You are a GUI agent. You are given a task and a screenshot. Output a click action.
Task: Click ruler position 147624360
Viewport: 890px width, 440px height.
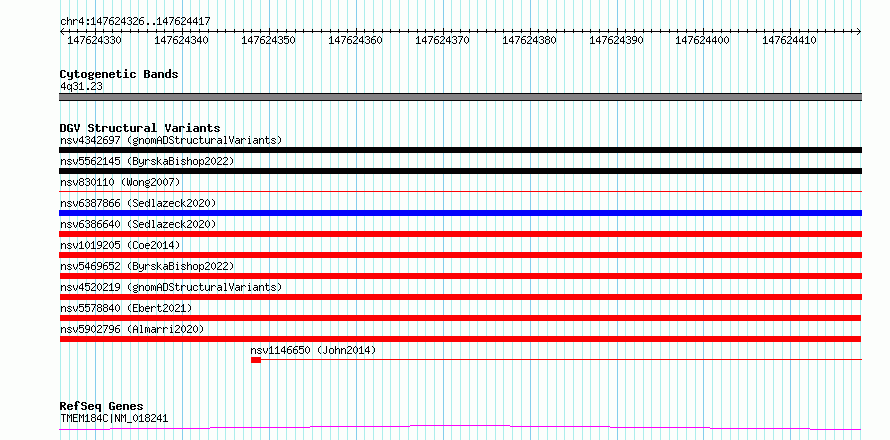355,40
